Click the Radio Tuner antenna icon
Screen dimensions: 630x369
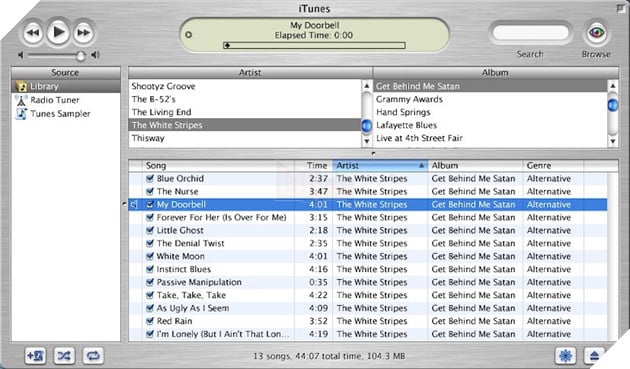21,100
